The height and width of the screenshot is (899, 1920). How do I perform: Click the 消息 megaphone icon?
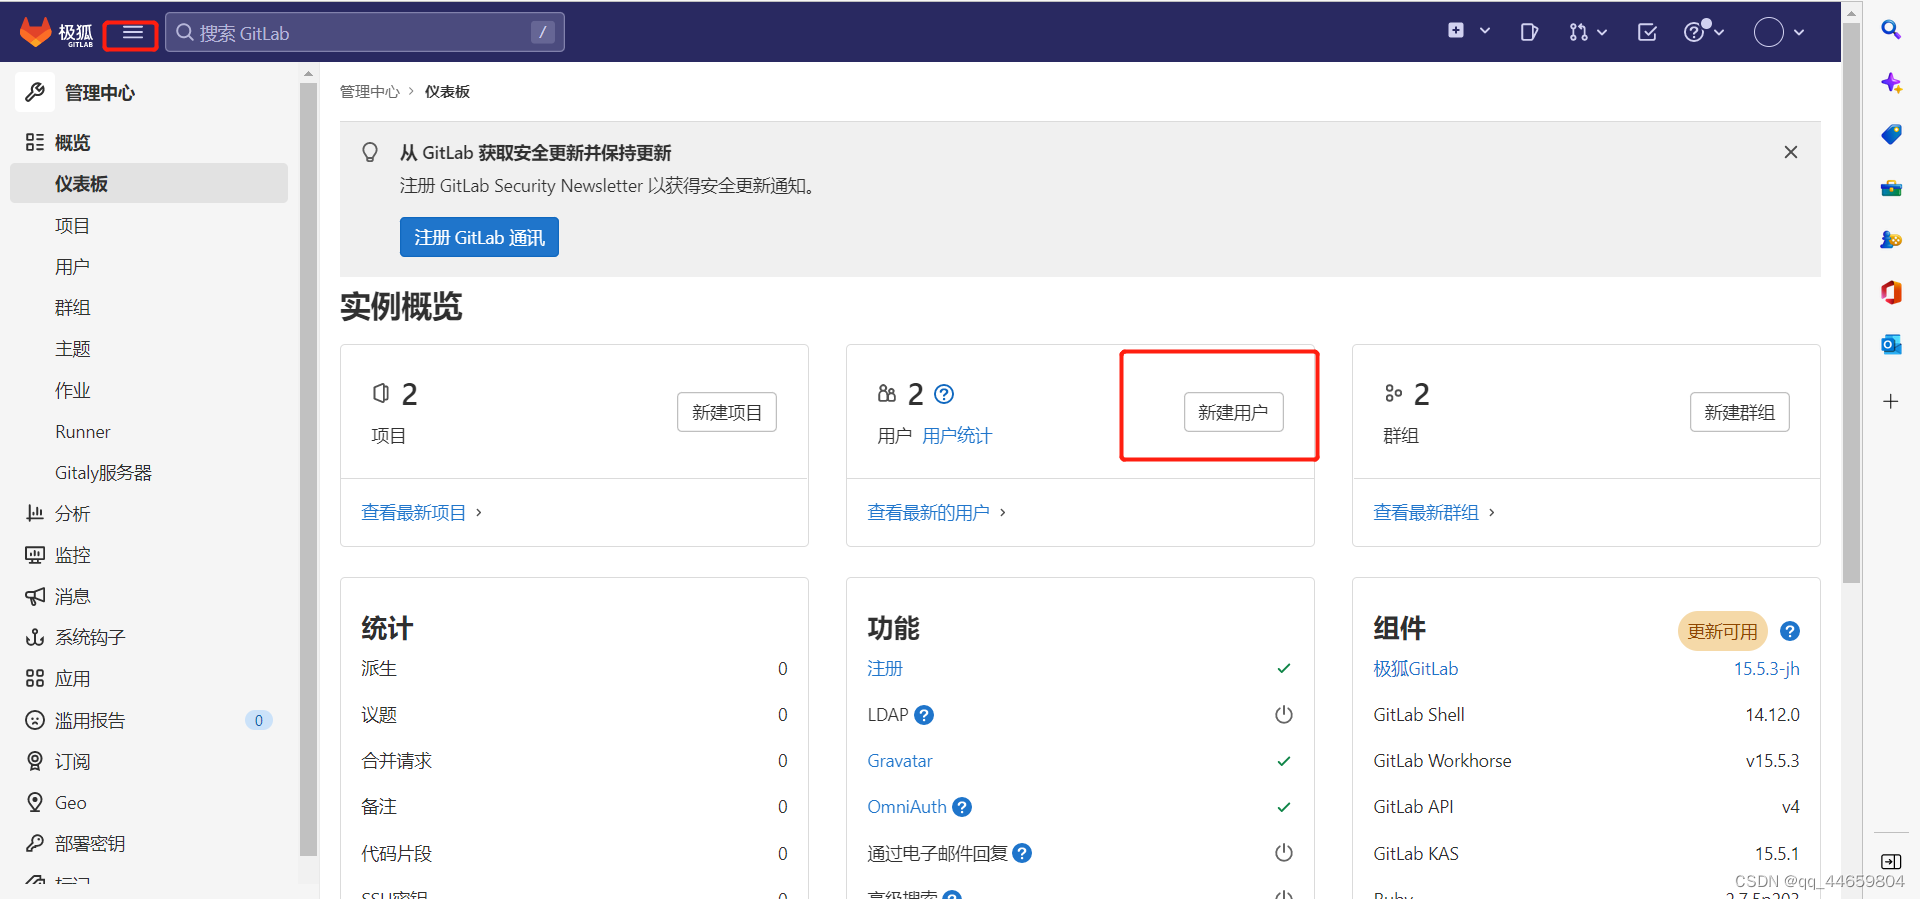coord(35,596)
